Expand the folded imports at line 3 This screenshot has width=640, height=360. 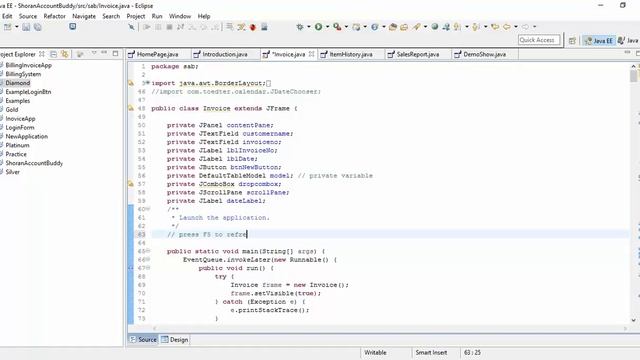tap(148, 83)
